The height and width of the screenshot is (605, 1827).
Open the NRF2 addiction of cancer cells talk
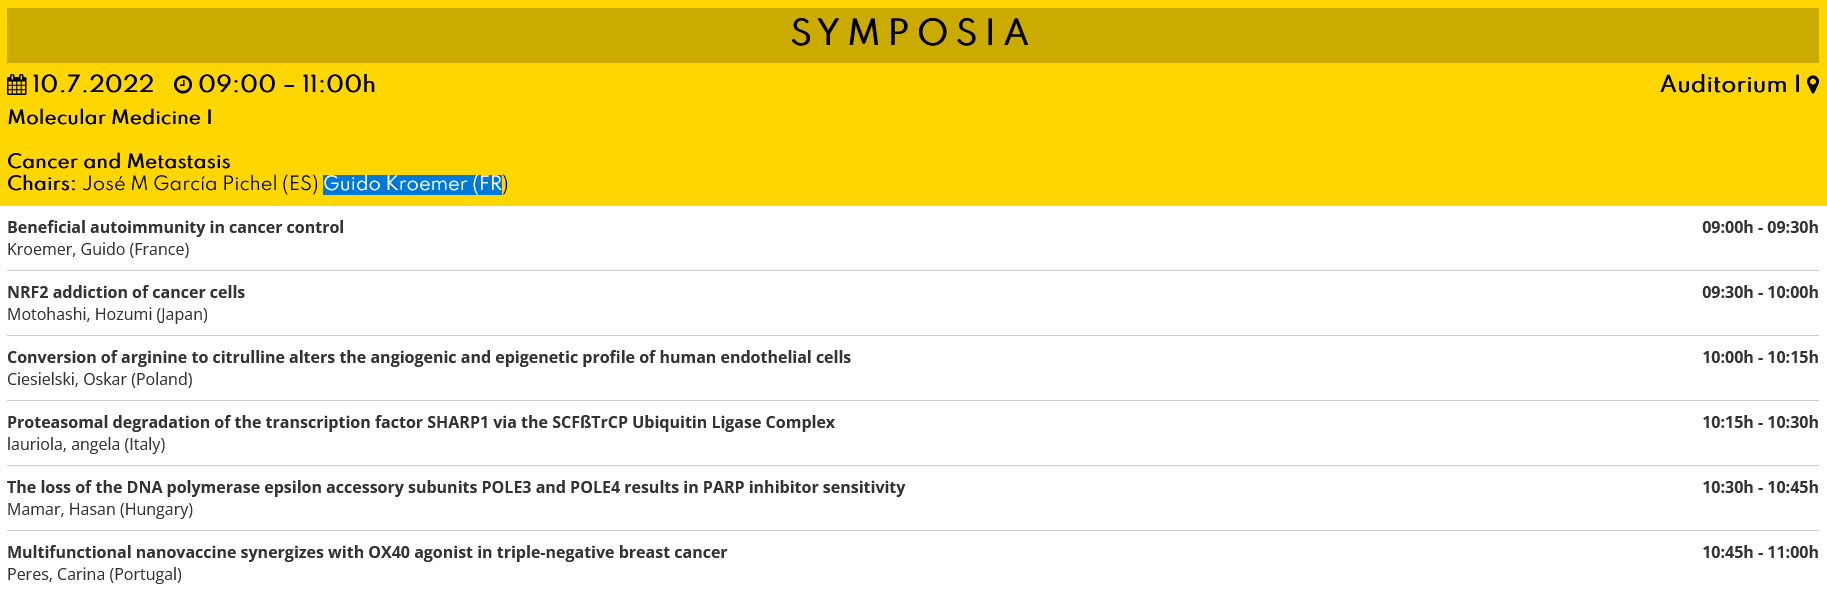coord(126,292)
